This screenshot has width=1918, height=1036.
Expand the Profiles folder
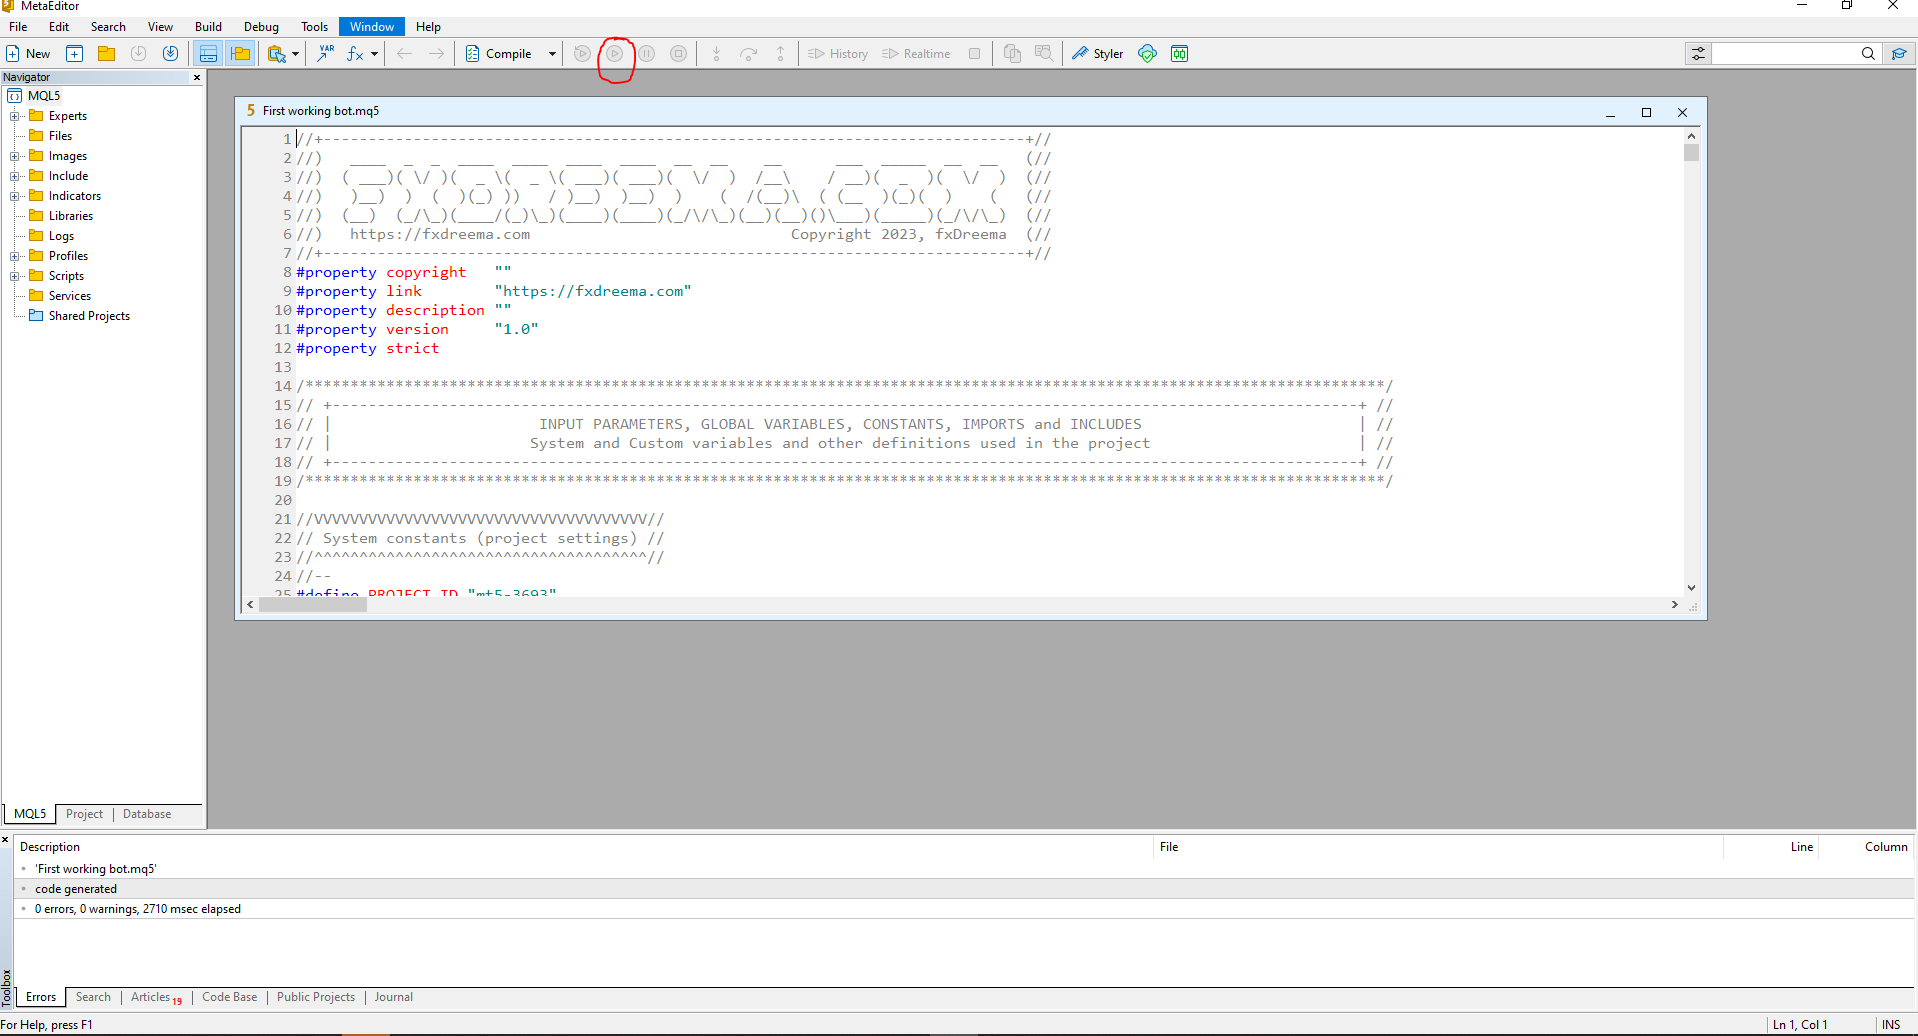pyautogui.click(x=15, y=256)
